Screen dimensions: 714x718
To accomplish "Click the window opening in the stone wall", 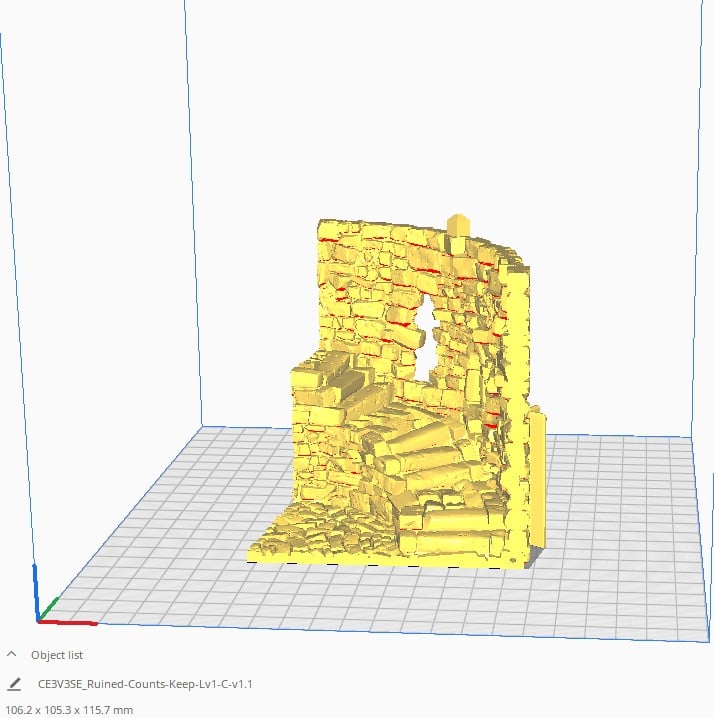I will [428, 340].
